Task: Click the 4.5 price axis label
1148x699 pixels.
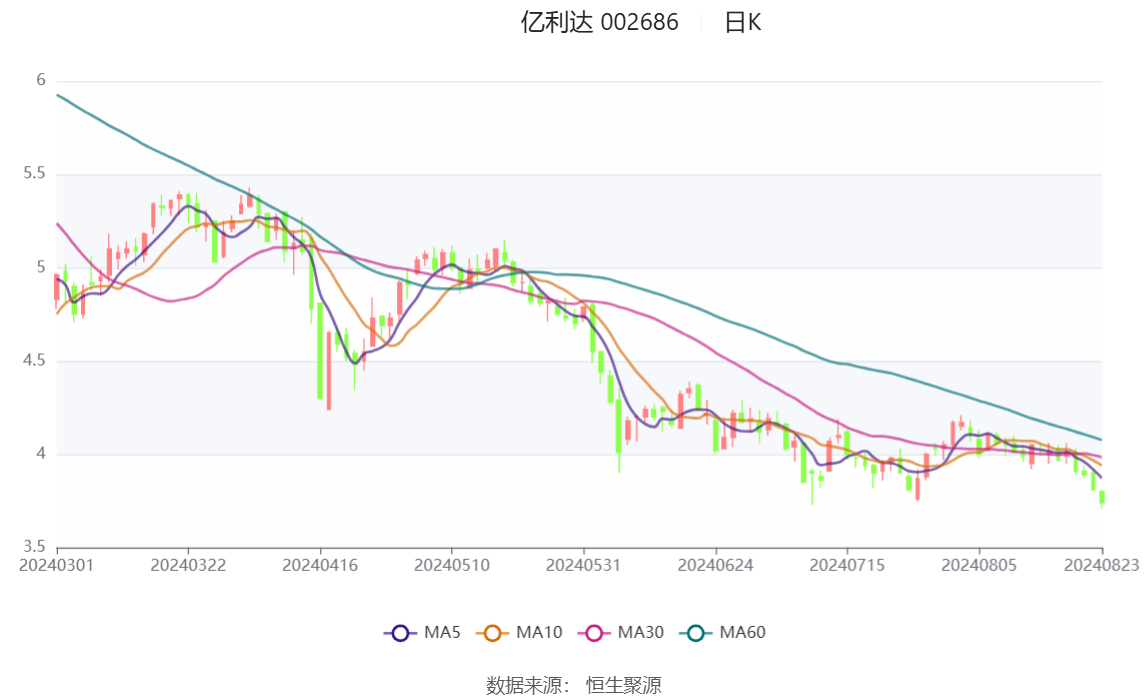Action: click(34, 360)
